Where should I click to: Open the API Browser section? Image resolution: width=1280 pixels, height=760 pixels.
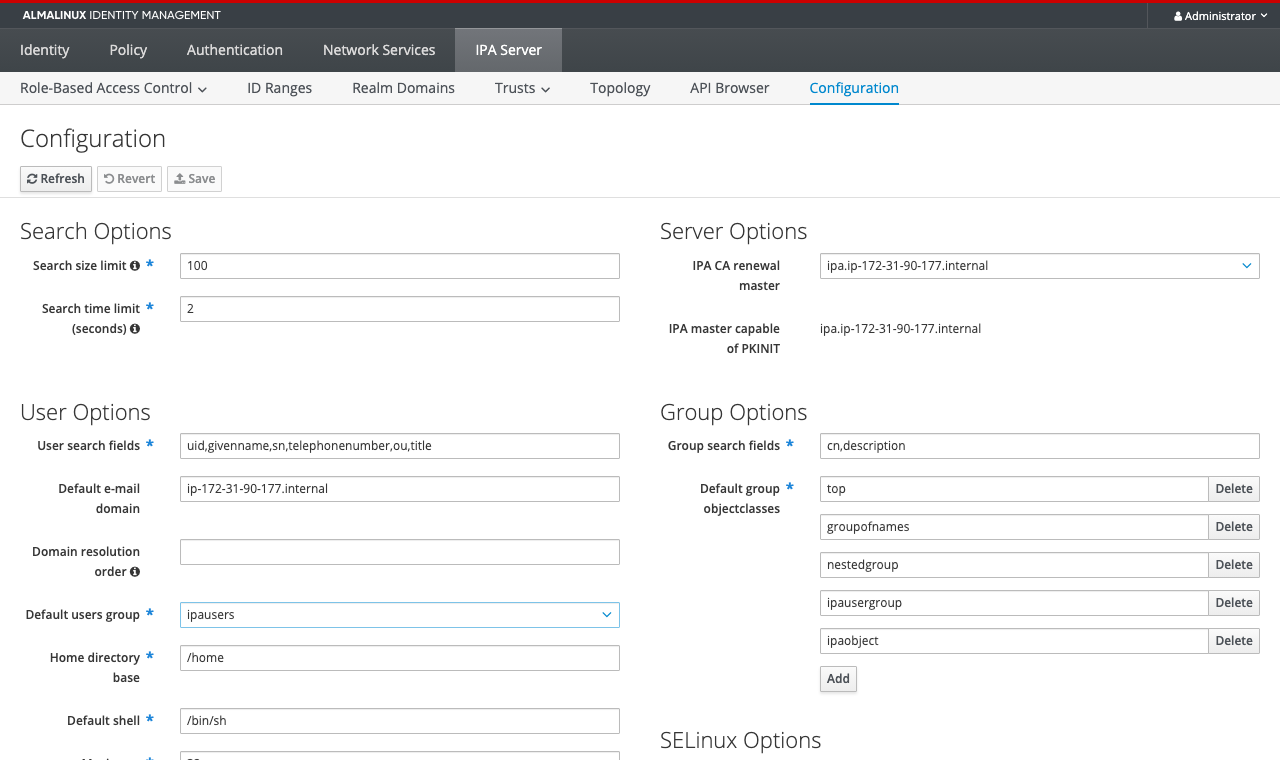(730, 88)
